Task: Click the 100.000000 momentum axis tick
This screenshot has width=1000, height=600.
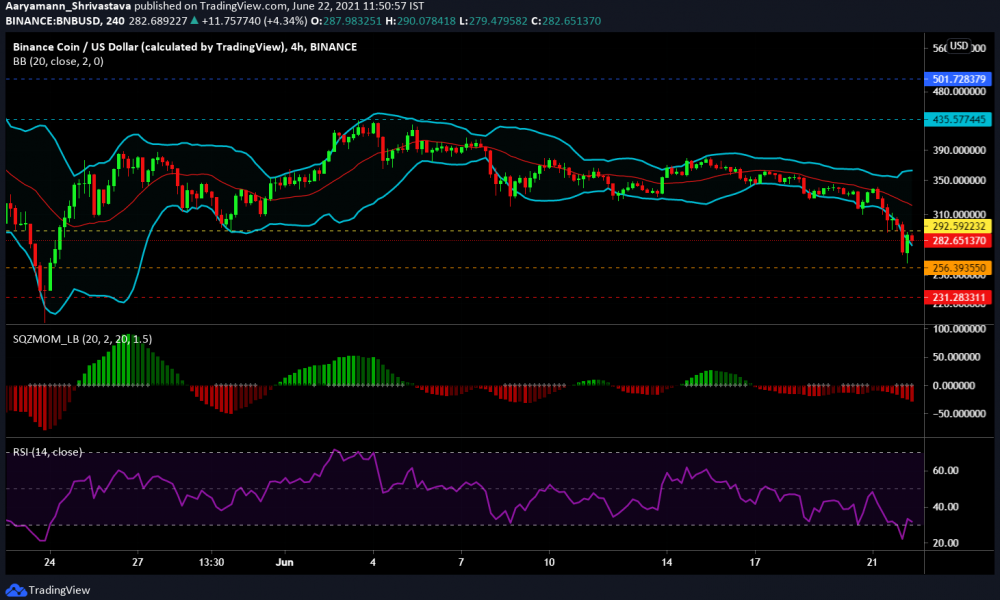Action: pyautogui.click(x=959, y=329)
